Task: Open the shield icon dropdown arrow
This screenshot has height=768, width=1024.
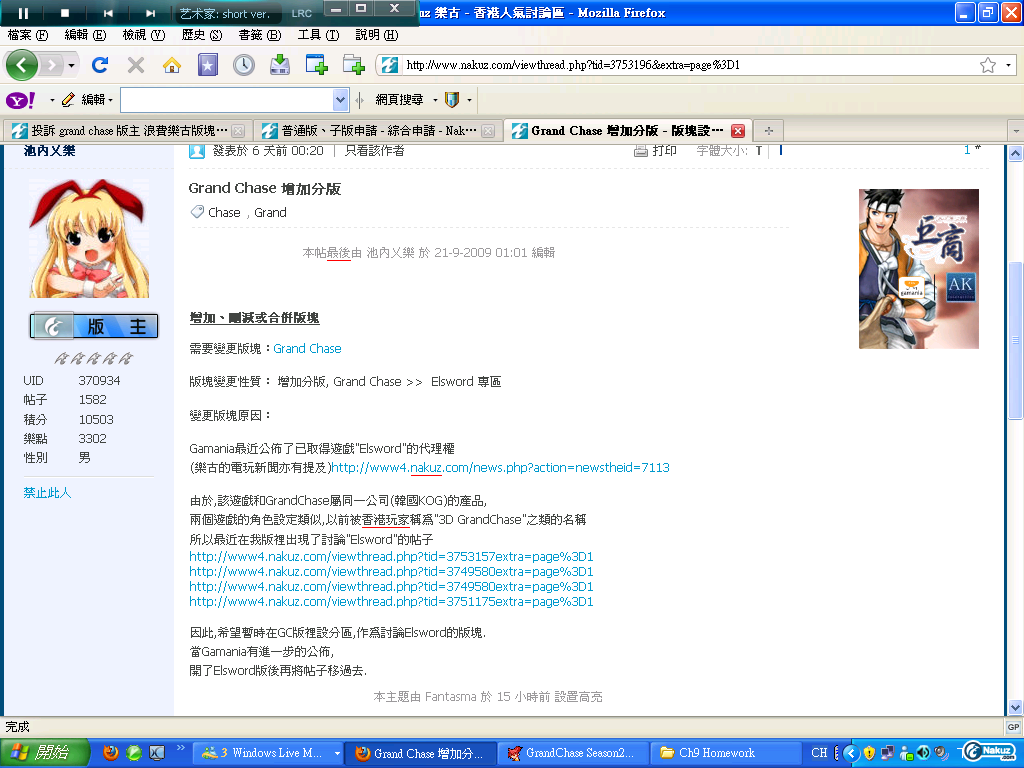Action: 469,100
